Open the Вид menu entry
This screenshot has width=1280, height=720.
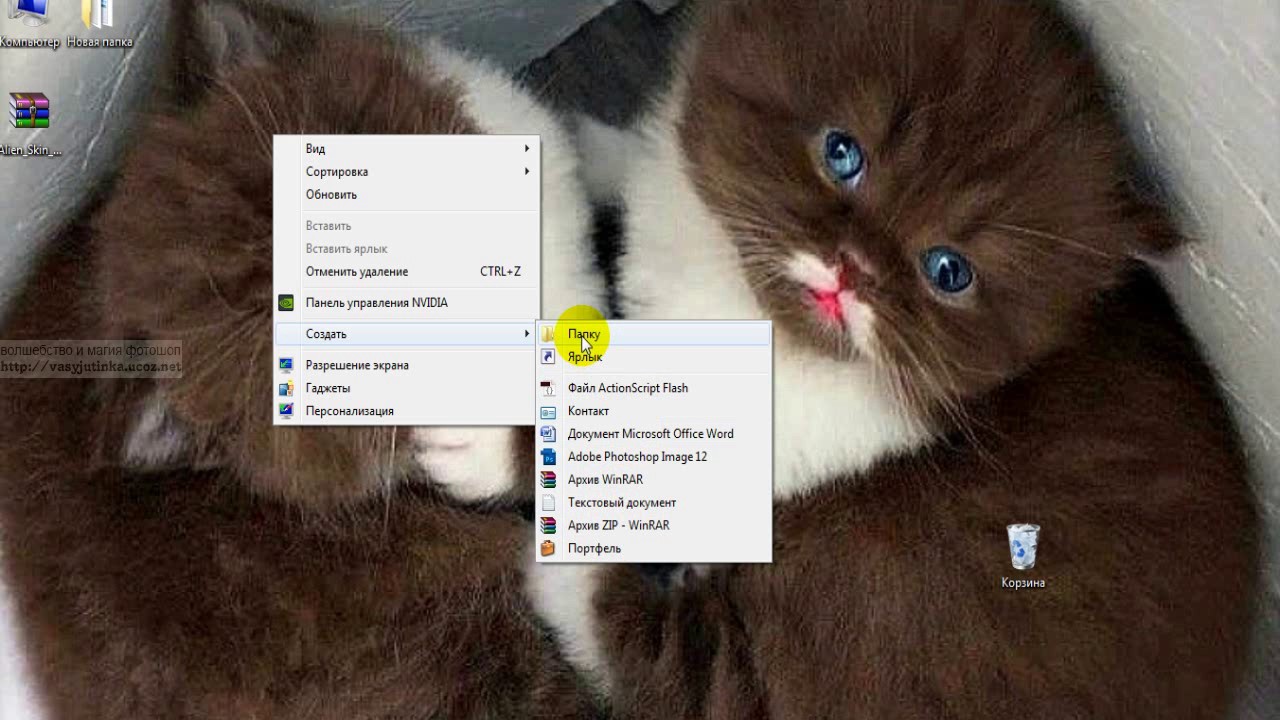(x=406, y=149)
